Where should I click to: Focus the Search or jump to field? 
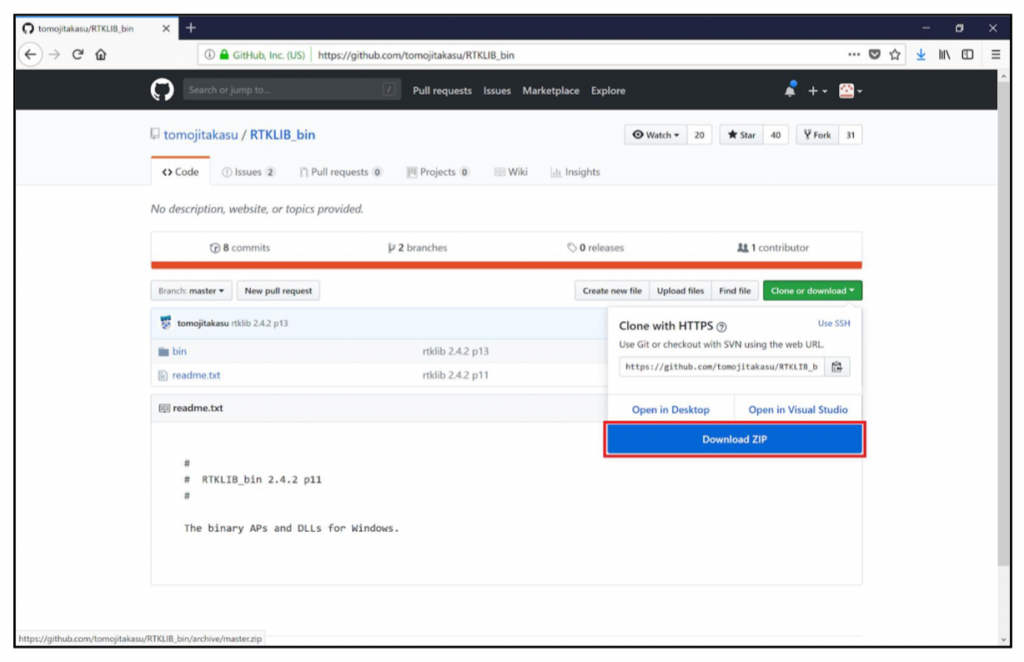coord(291,90)
